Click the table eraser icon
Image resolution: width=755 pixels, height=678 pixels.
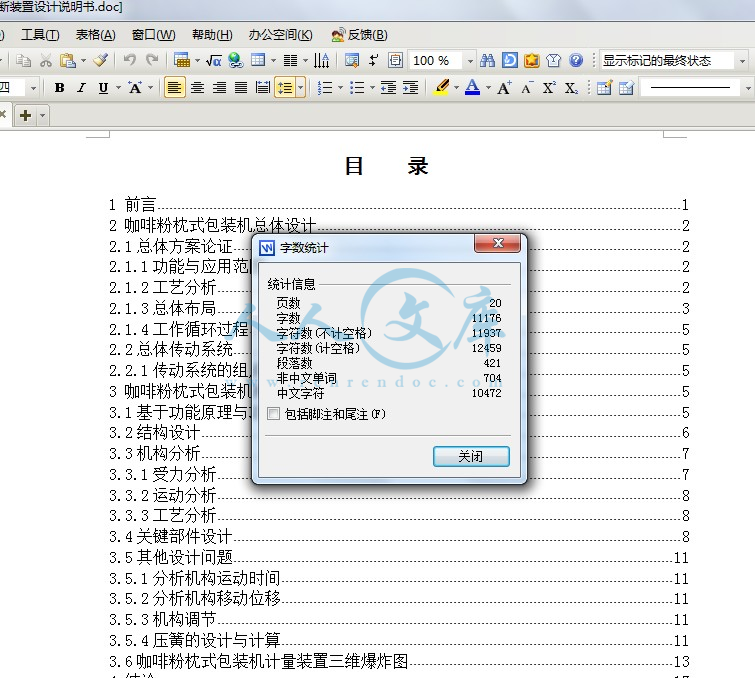pyautogui.click(x=626, y=88)
